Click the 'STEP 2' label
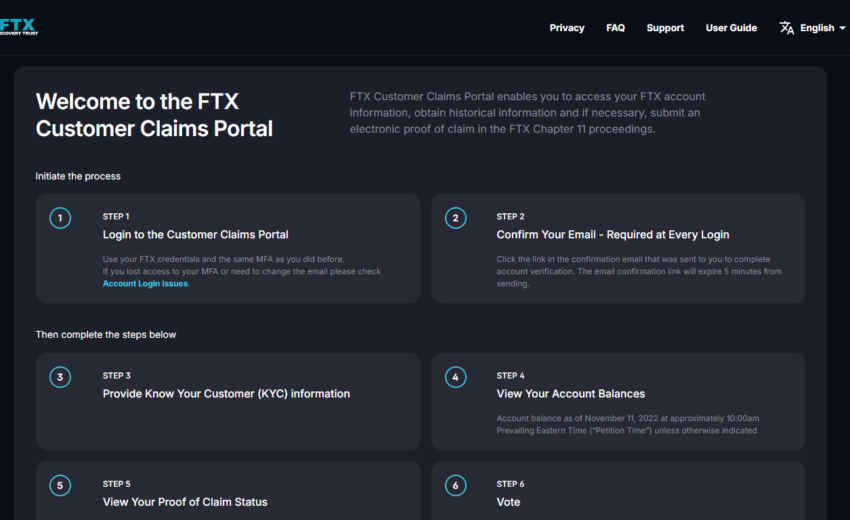 pyautogui.click(x=510, y=216)
